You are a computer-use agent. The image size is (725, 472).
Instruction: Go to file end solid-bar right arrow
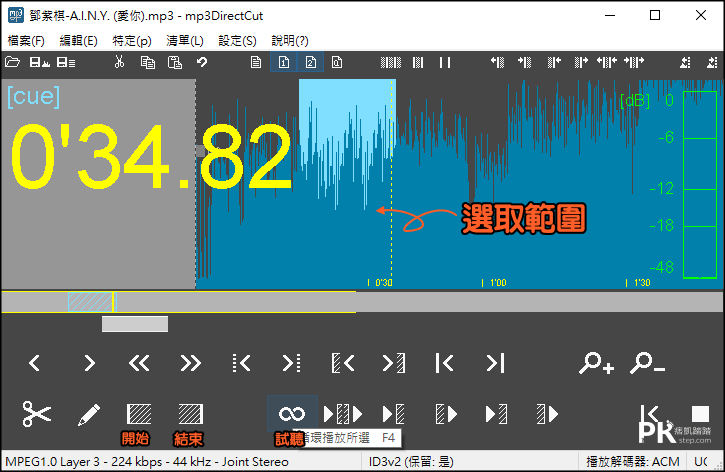coord(495,363)
